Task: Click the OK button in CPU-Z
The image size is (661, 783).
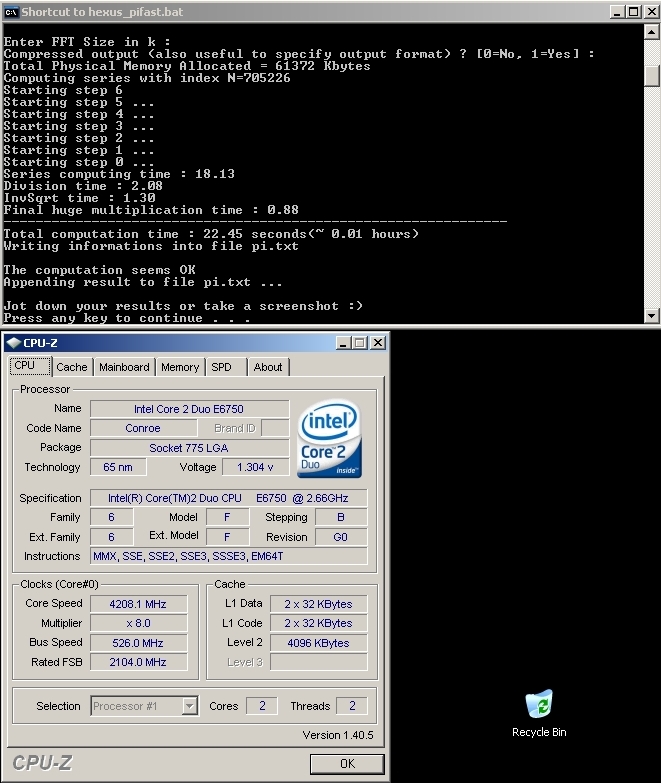Action: pos(347,764)
